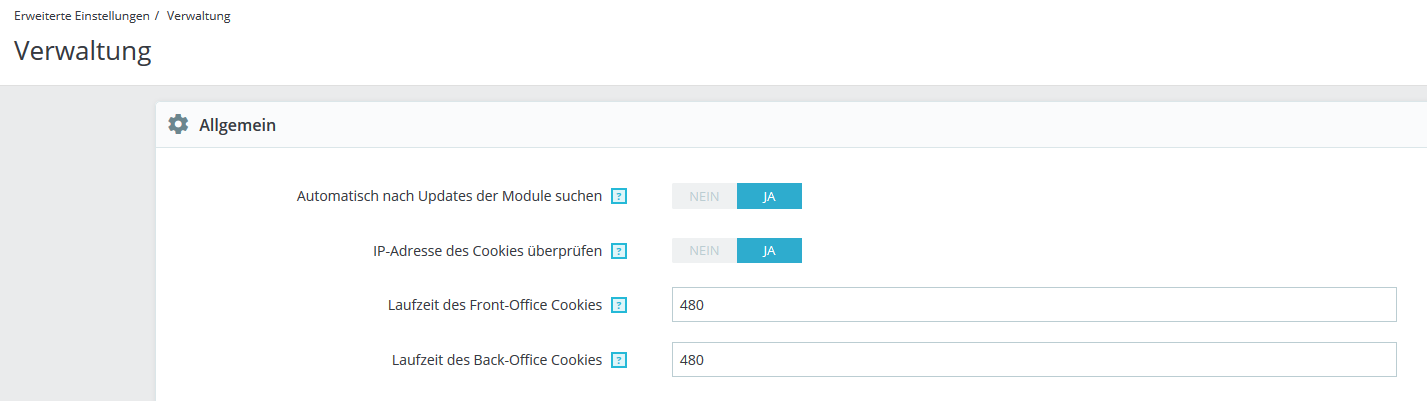
Task: Set module update search to NEIN
Action: point(704,196)
